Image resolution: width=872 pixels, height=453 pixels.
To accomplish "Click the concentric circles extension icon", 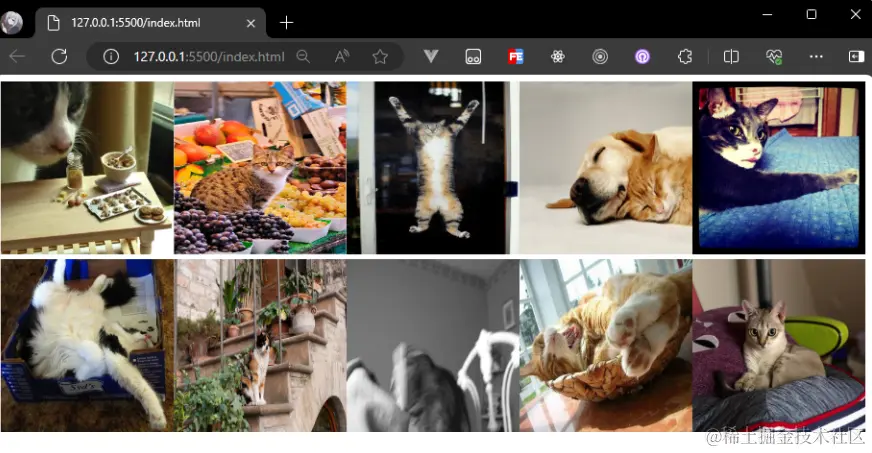I will [600, 56].
